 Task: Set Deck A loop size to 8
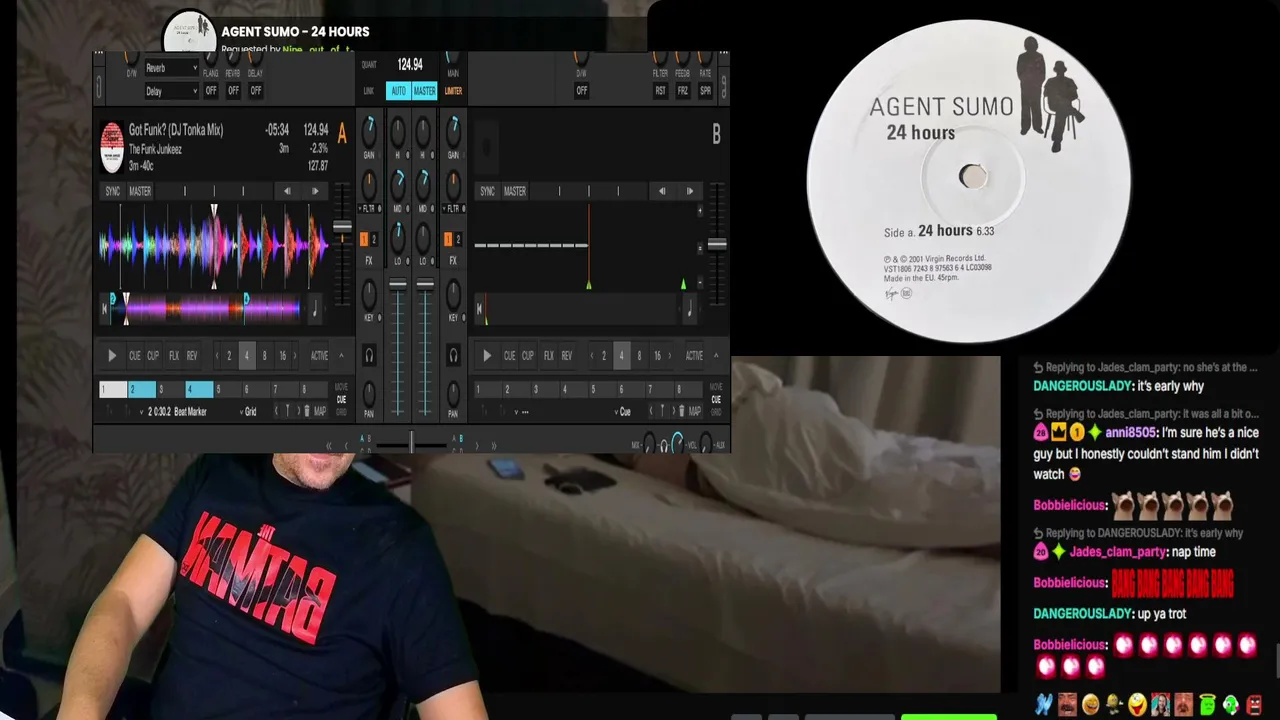[x=264, y=356]
